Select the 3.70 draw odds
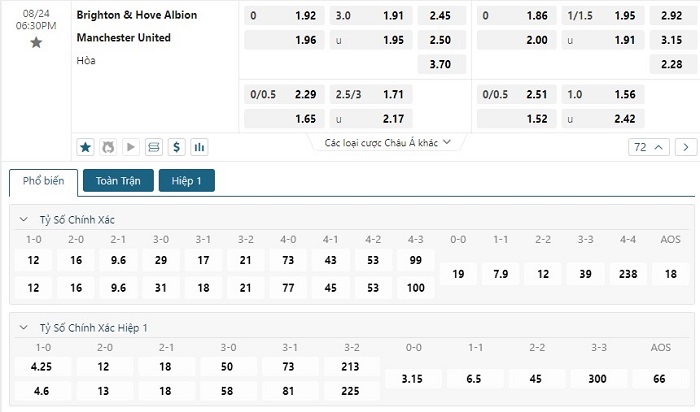The width and height of the screenshot is (700, 412). 439,64
